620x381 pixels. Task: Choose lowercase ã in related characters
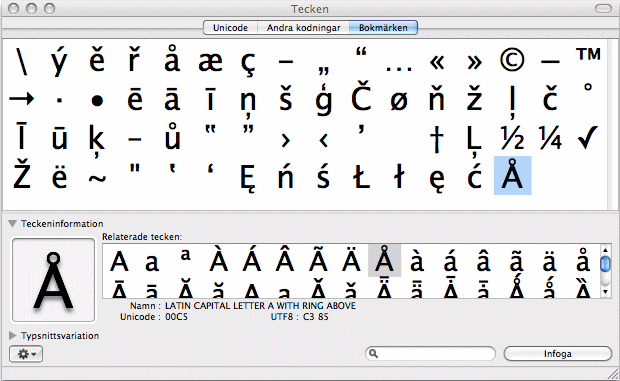(516, 261)
